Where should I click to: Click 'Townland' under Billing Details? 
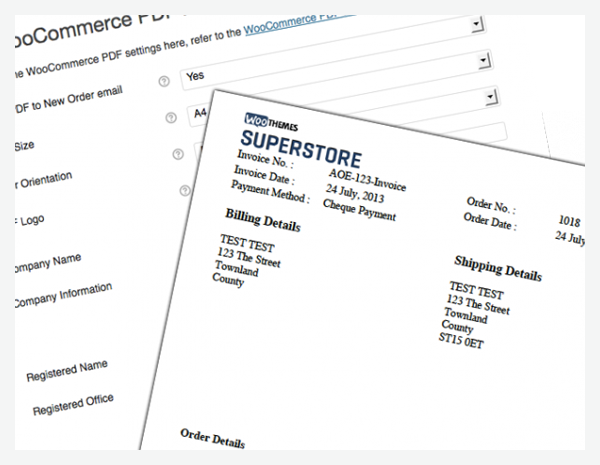[236, 268]
